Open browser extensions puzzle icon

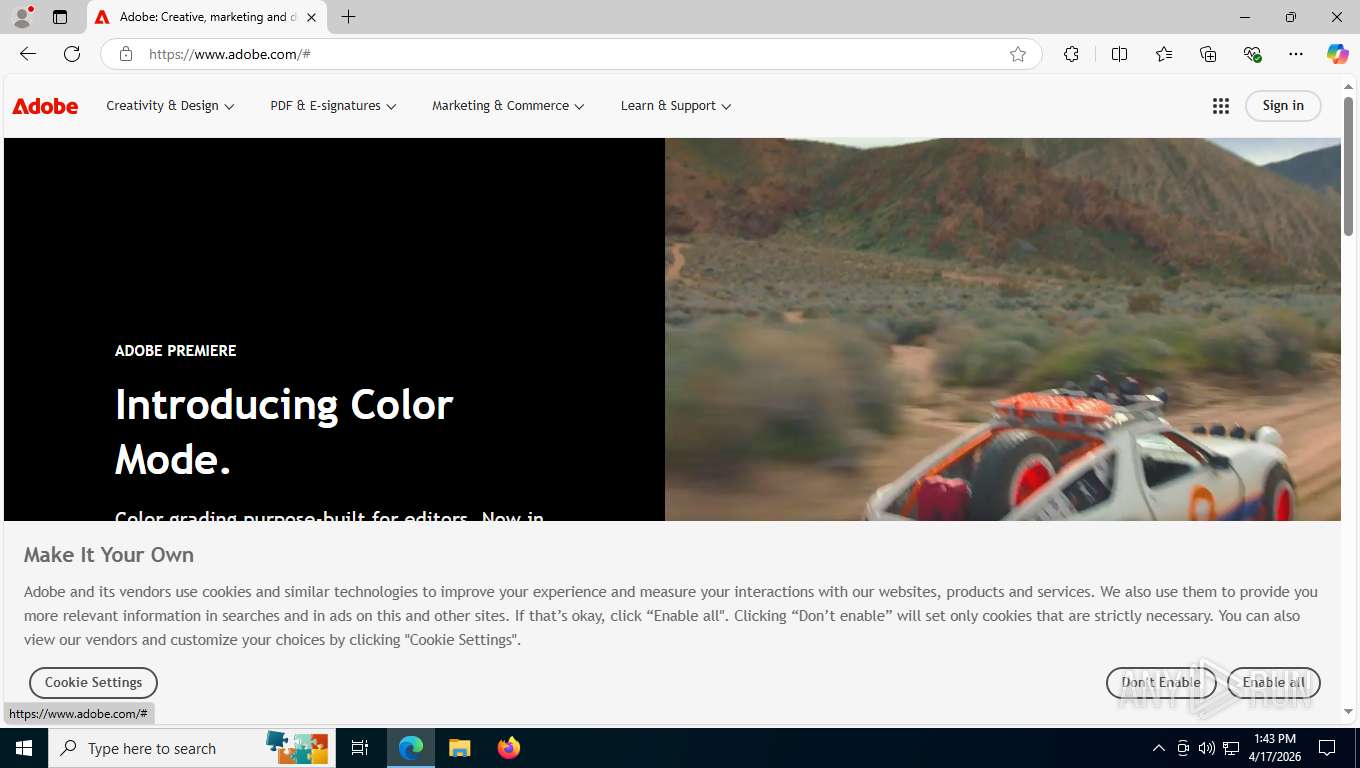point(1071,54)
